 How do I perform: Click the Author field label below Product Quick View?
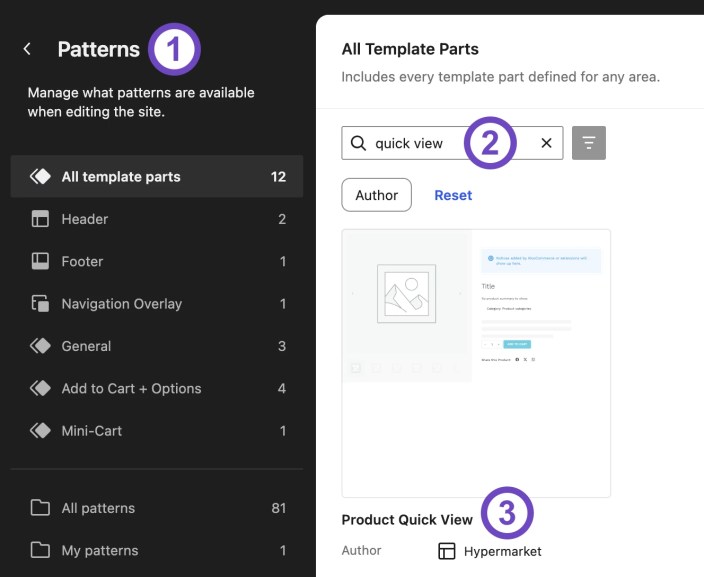point(361,551)
